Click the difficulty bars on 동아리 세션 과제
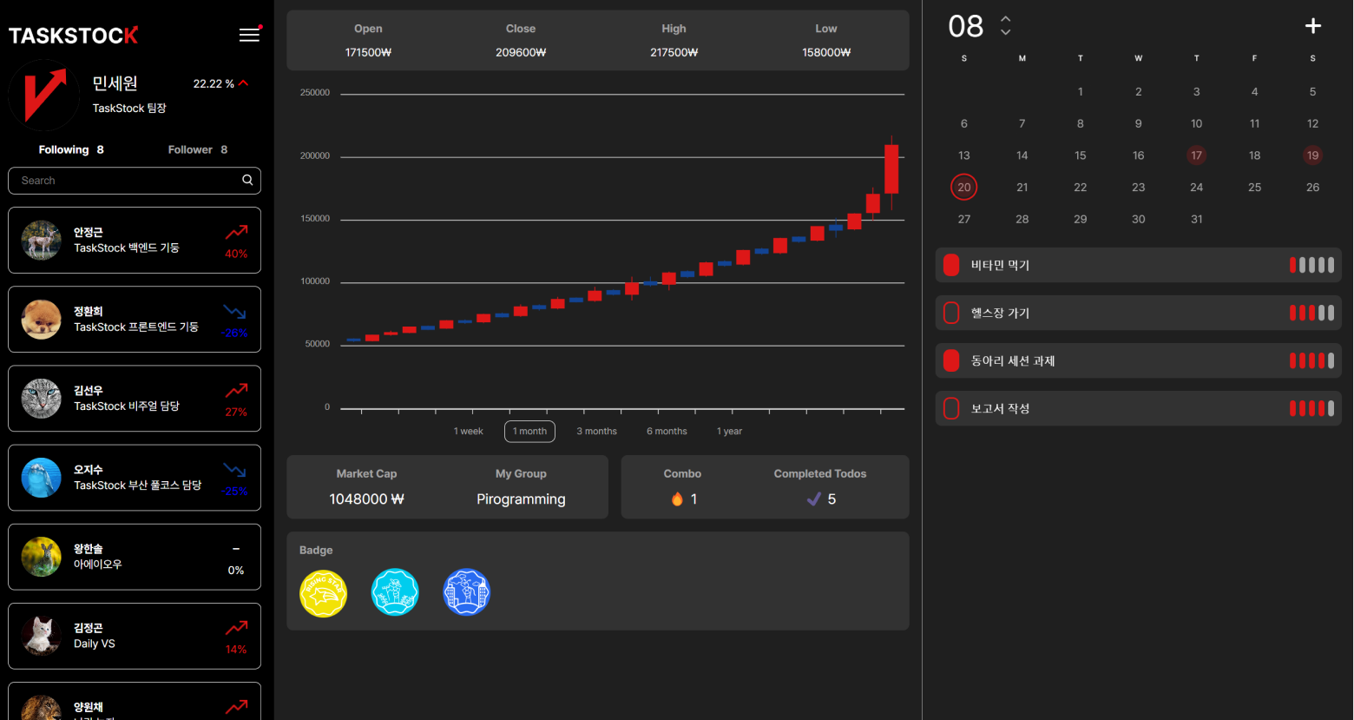This screenshot has width=1354, height=720. click(1311, 360)
